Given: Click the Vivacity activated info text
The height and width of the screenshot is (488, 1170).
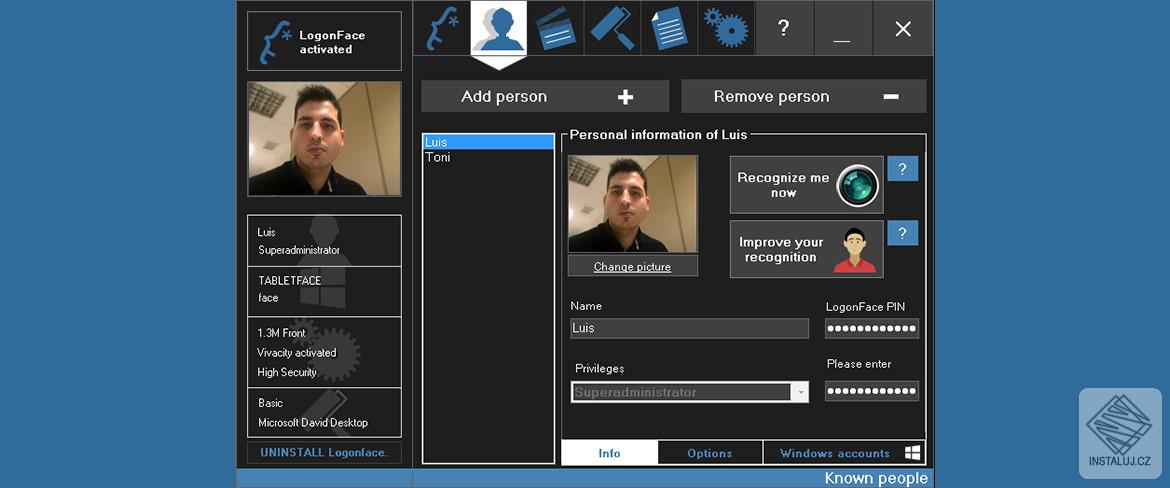Looking at the screenshot, I should (297, 352).
